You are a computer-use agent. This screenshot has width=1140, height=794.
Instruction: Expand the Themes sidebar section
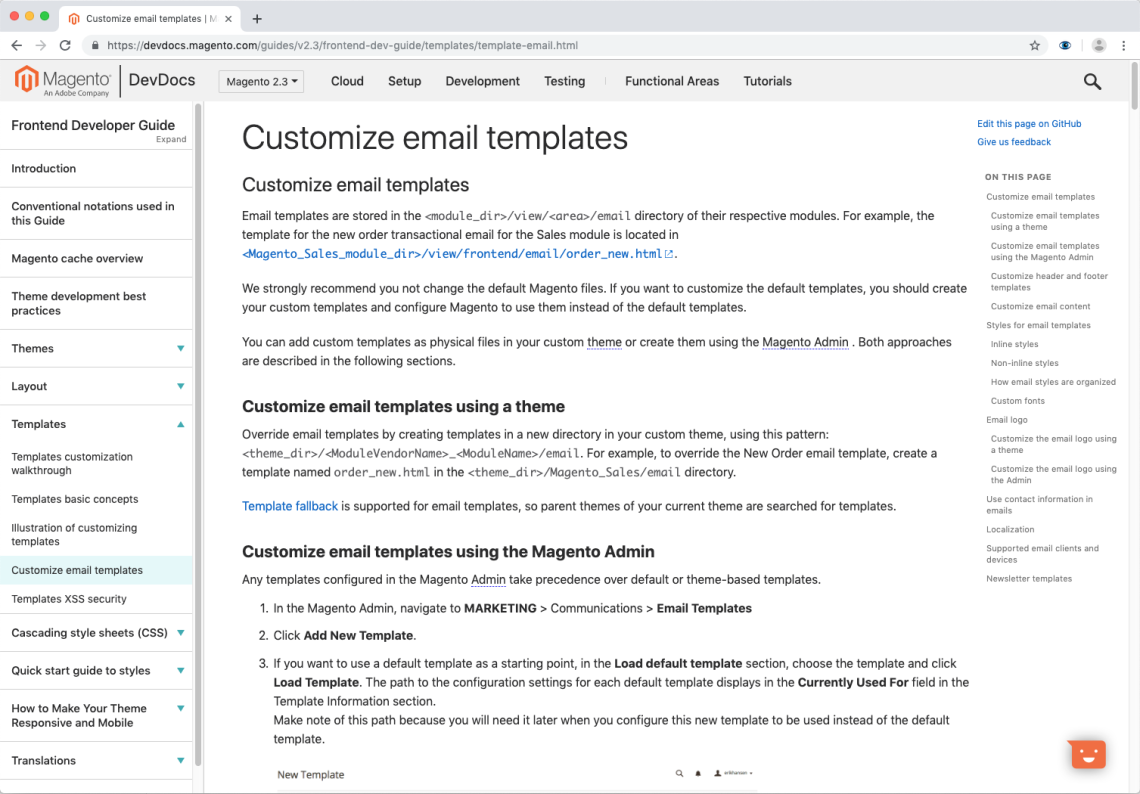pos(180,348)
